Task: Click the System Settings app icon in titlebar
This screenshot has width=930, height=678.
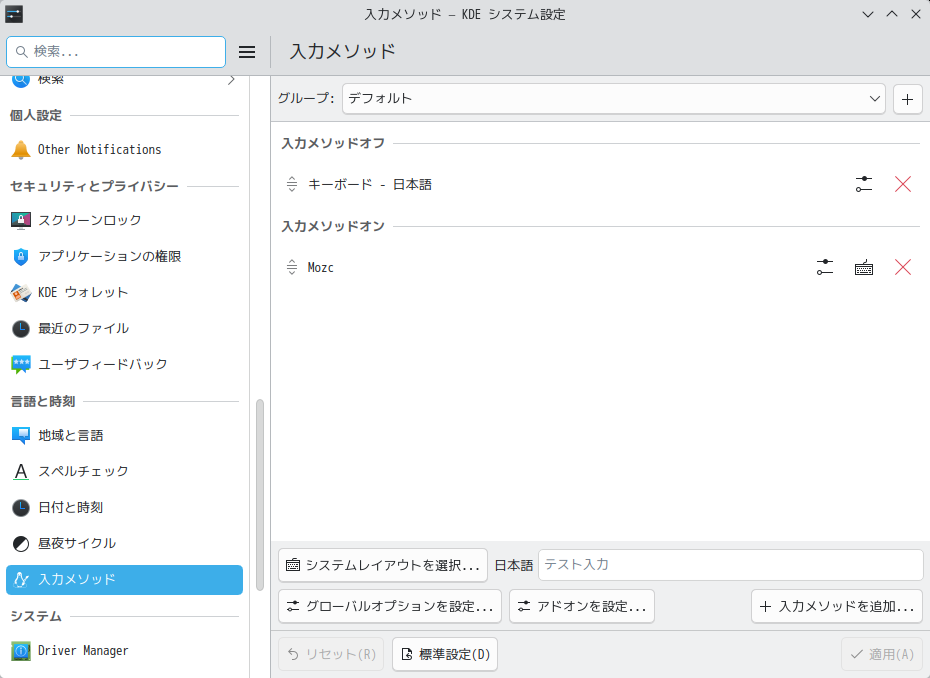Action: tap(14, 14)
